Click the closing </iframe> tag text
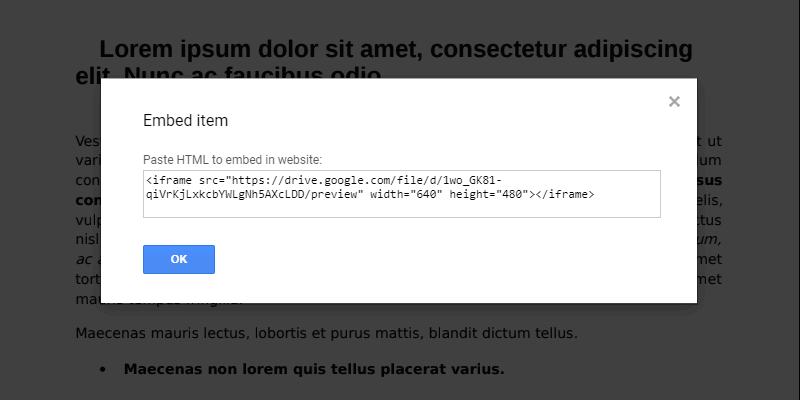 point(566,194)
